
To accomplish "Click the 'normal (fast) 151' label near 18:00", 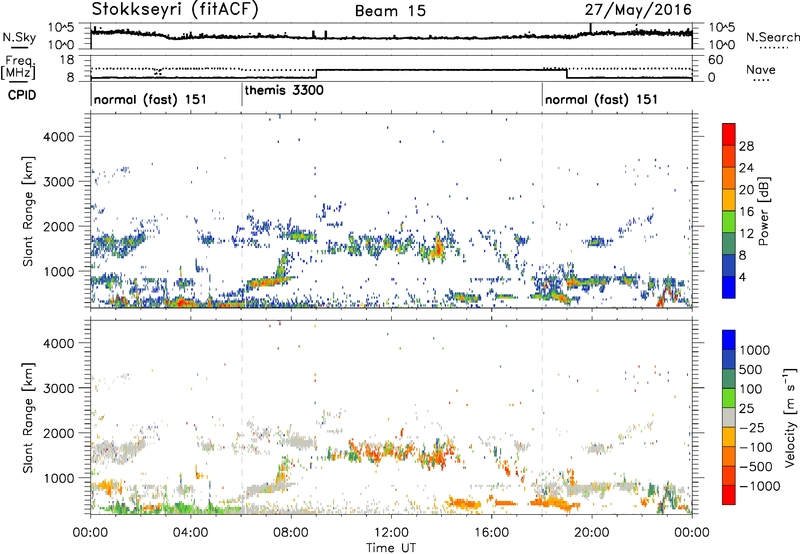I will click(601, 99).
